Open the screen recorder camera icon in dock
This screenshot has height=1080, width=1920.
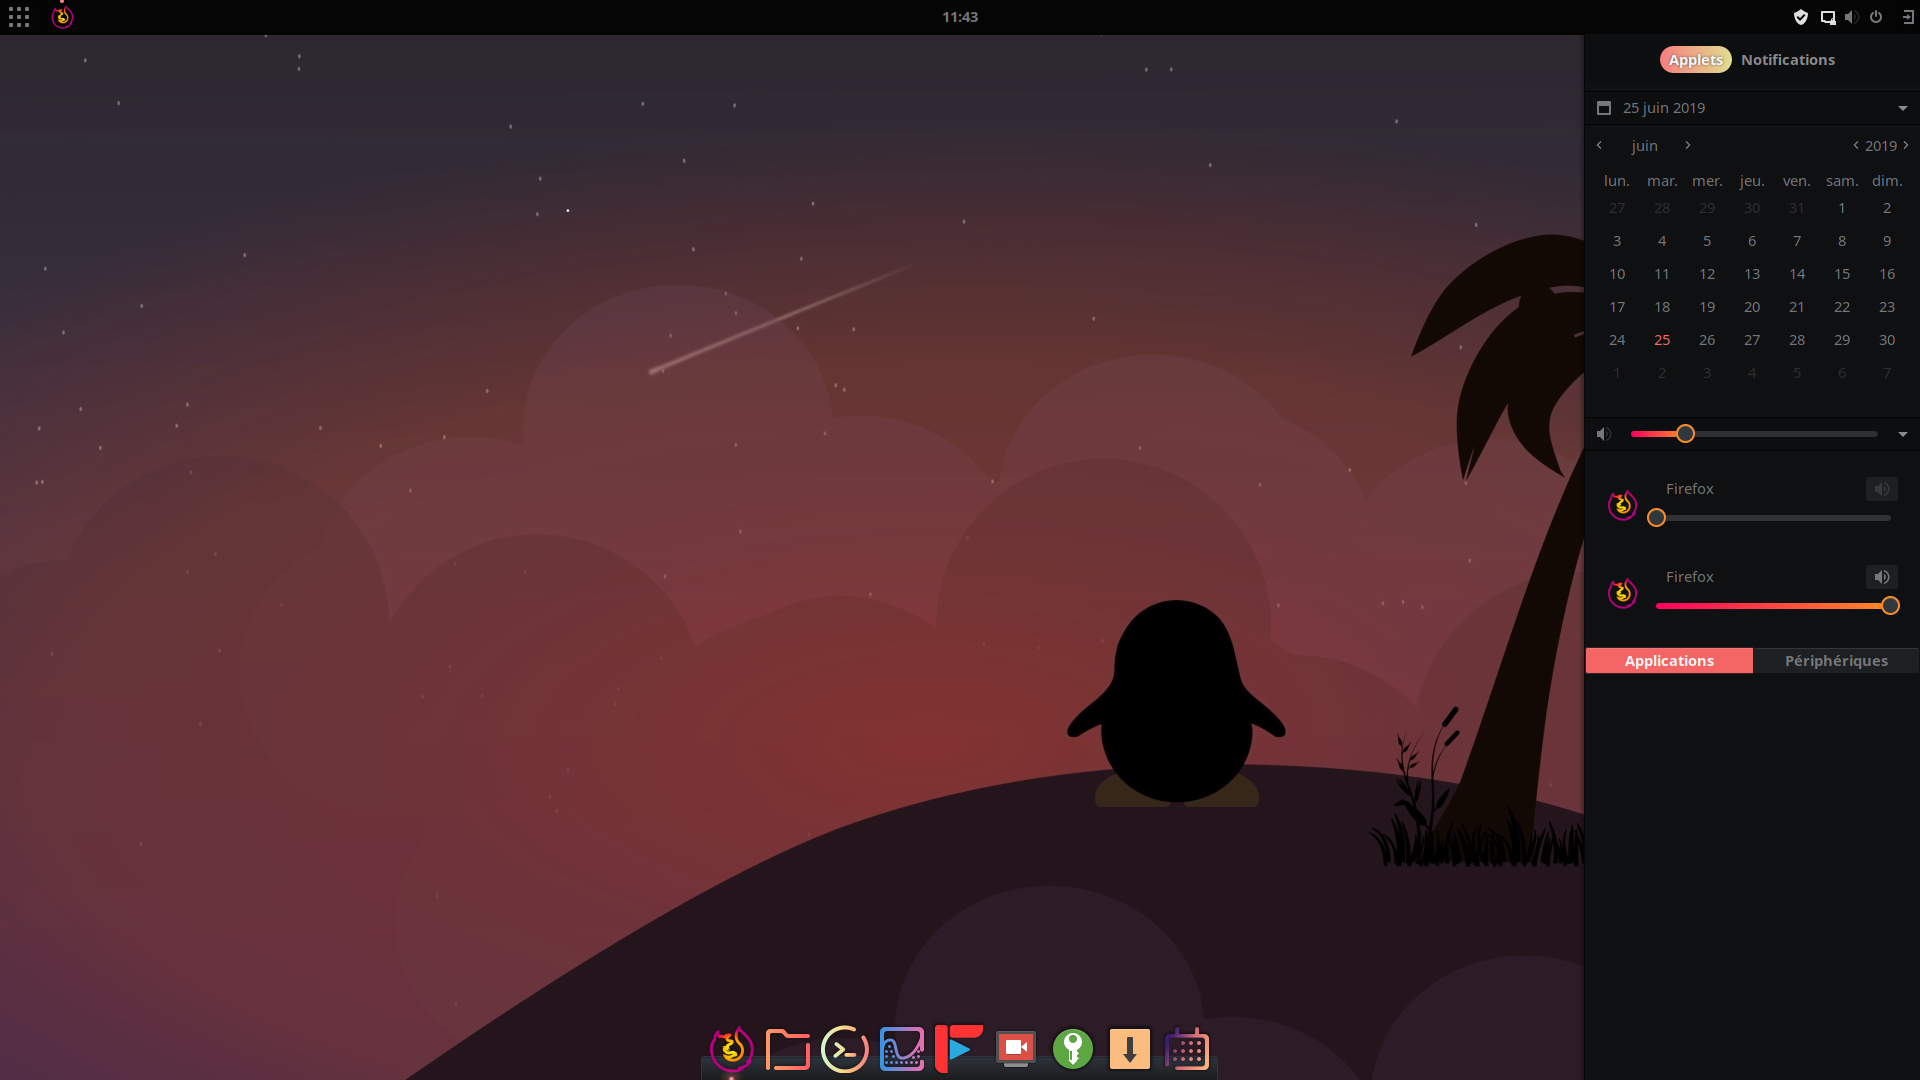click(x=1016, y=1049)
